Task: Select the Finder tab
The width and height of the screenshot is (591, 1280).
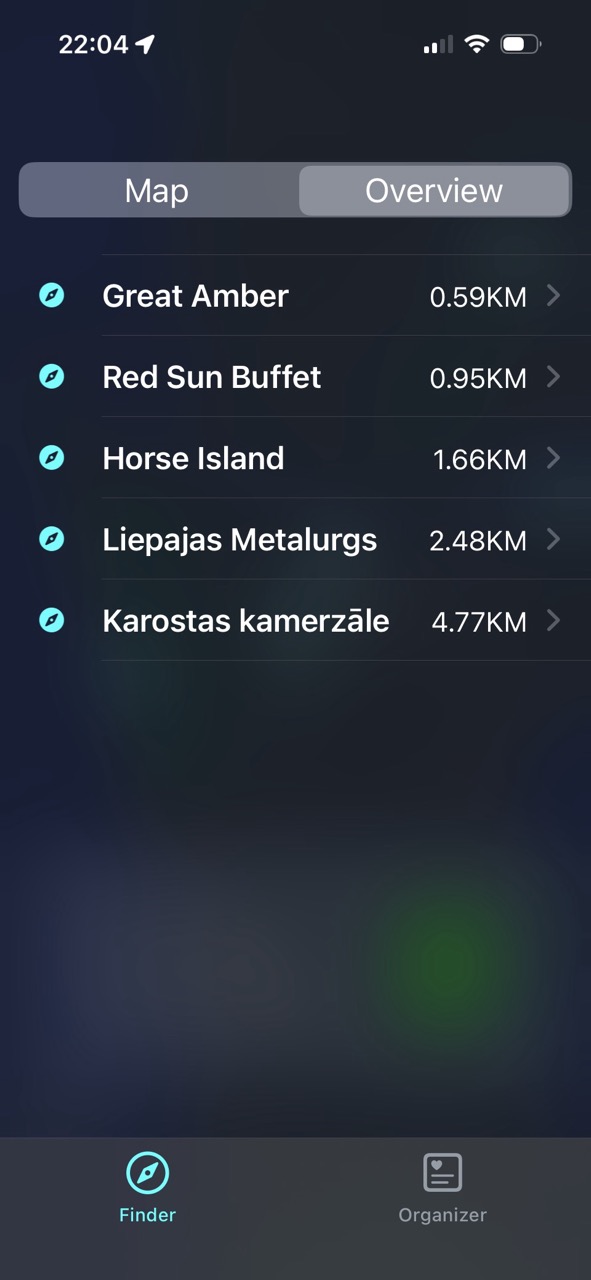Action: (x=147, y=1188)
